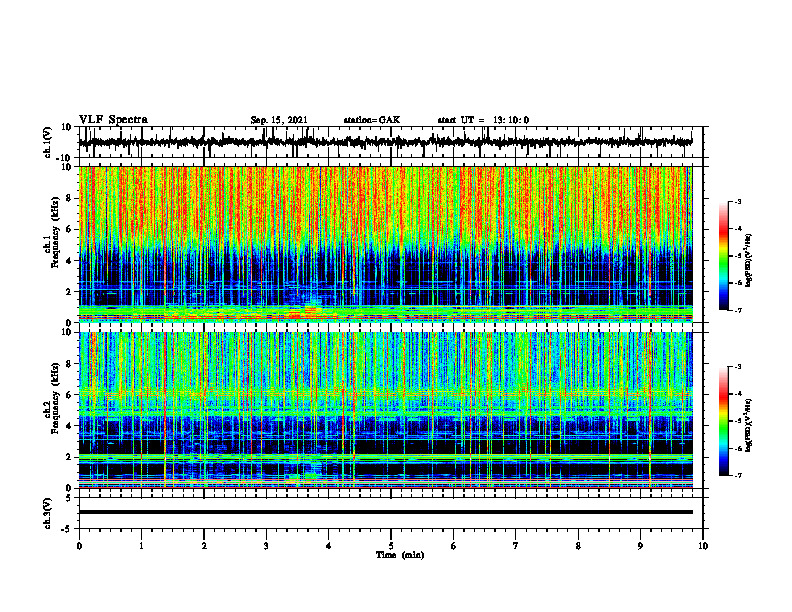The width and height of the screenshot is (792, 612).
Task: Click the '-7' label on ch.2 color bar
Action: (738, 476)
